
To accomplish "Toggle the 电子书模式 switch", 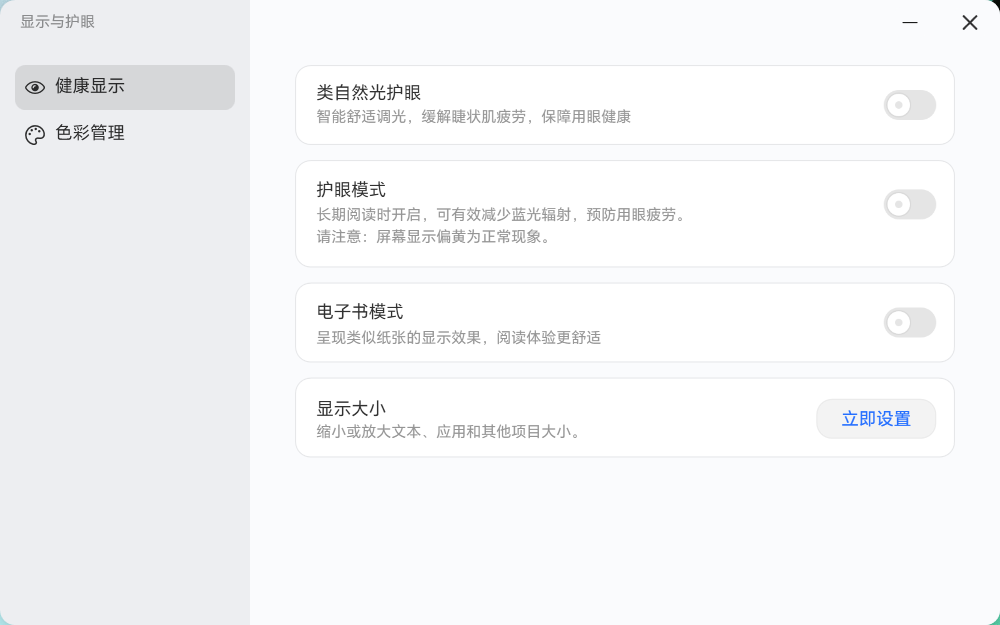I will coord(909,322).
